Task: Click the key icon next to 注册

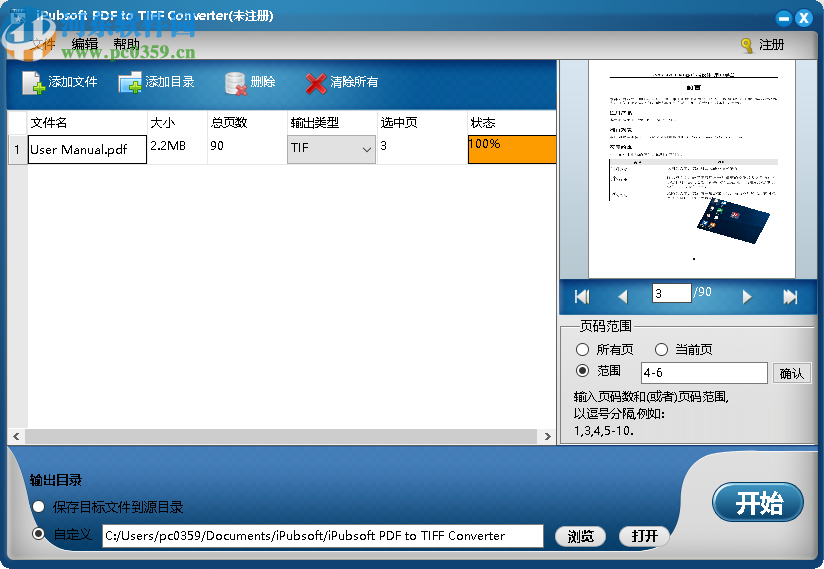Action: coord(746,46)
